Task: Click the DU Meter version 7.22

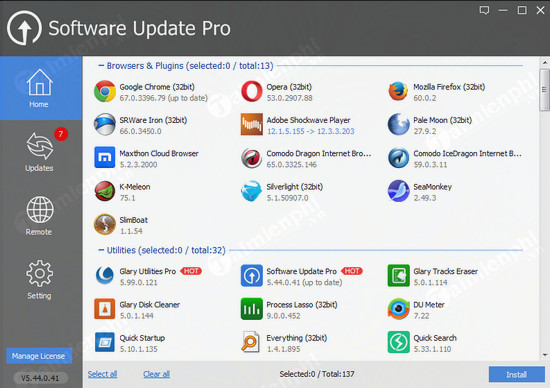Action: [421, 316]
